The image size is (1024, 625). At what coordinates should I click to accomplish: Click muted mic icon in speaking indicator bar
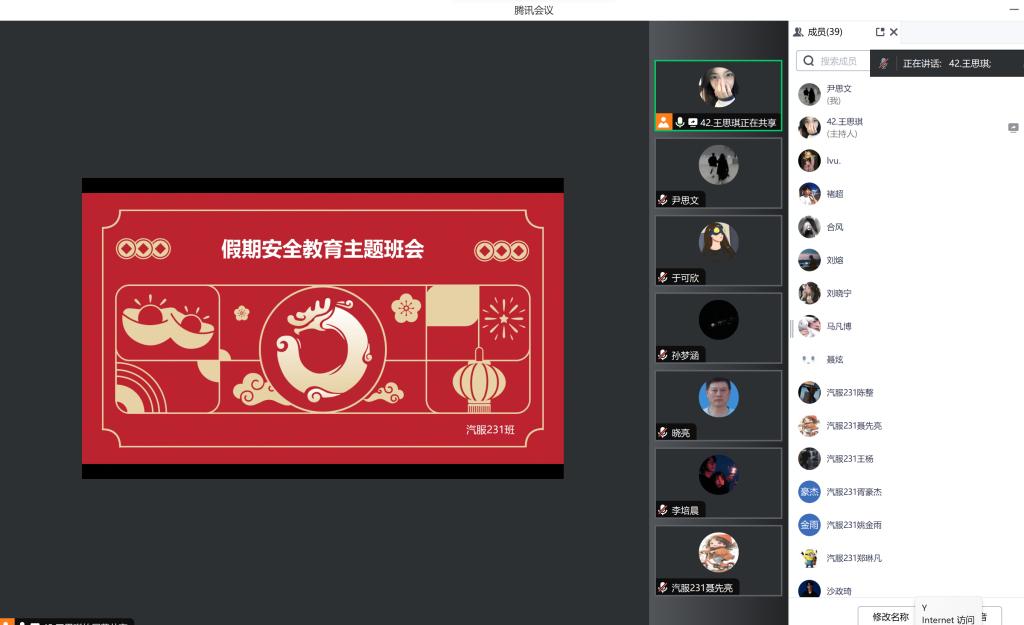click(883, 63)
